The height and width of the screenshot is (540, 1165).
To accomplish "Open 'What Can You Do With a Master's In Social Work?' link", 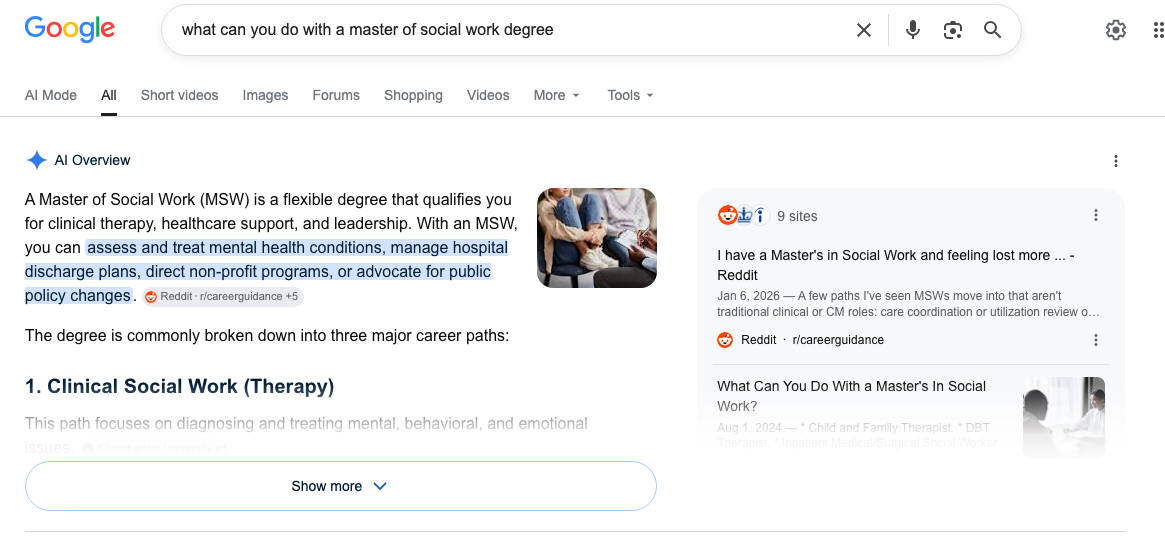I will pos(851,396).
